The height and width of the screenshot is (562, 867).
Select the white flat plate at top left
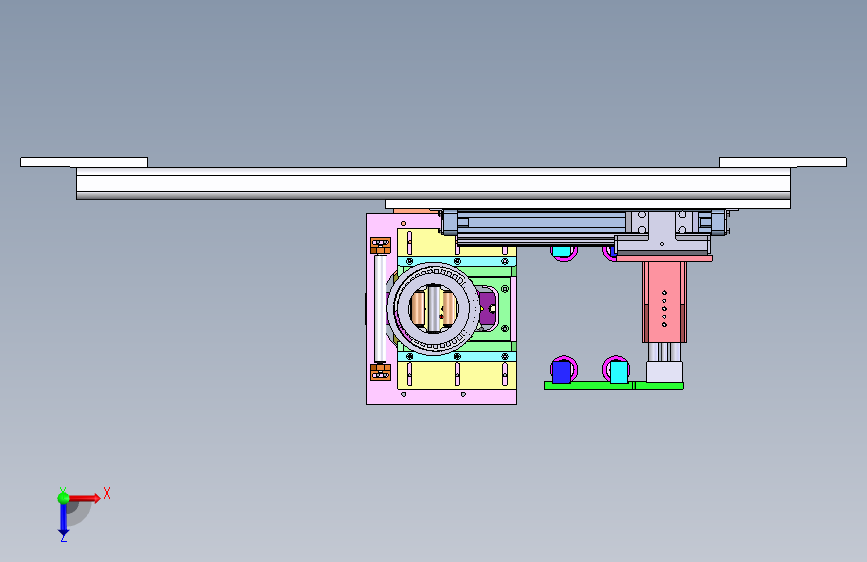(84, 162)
